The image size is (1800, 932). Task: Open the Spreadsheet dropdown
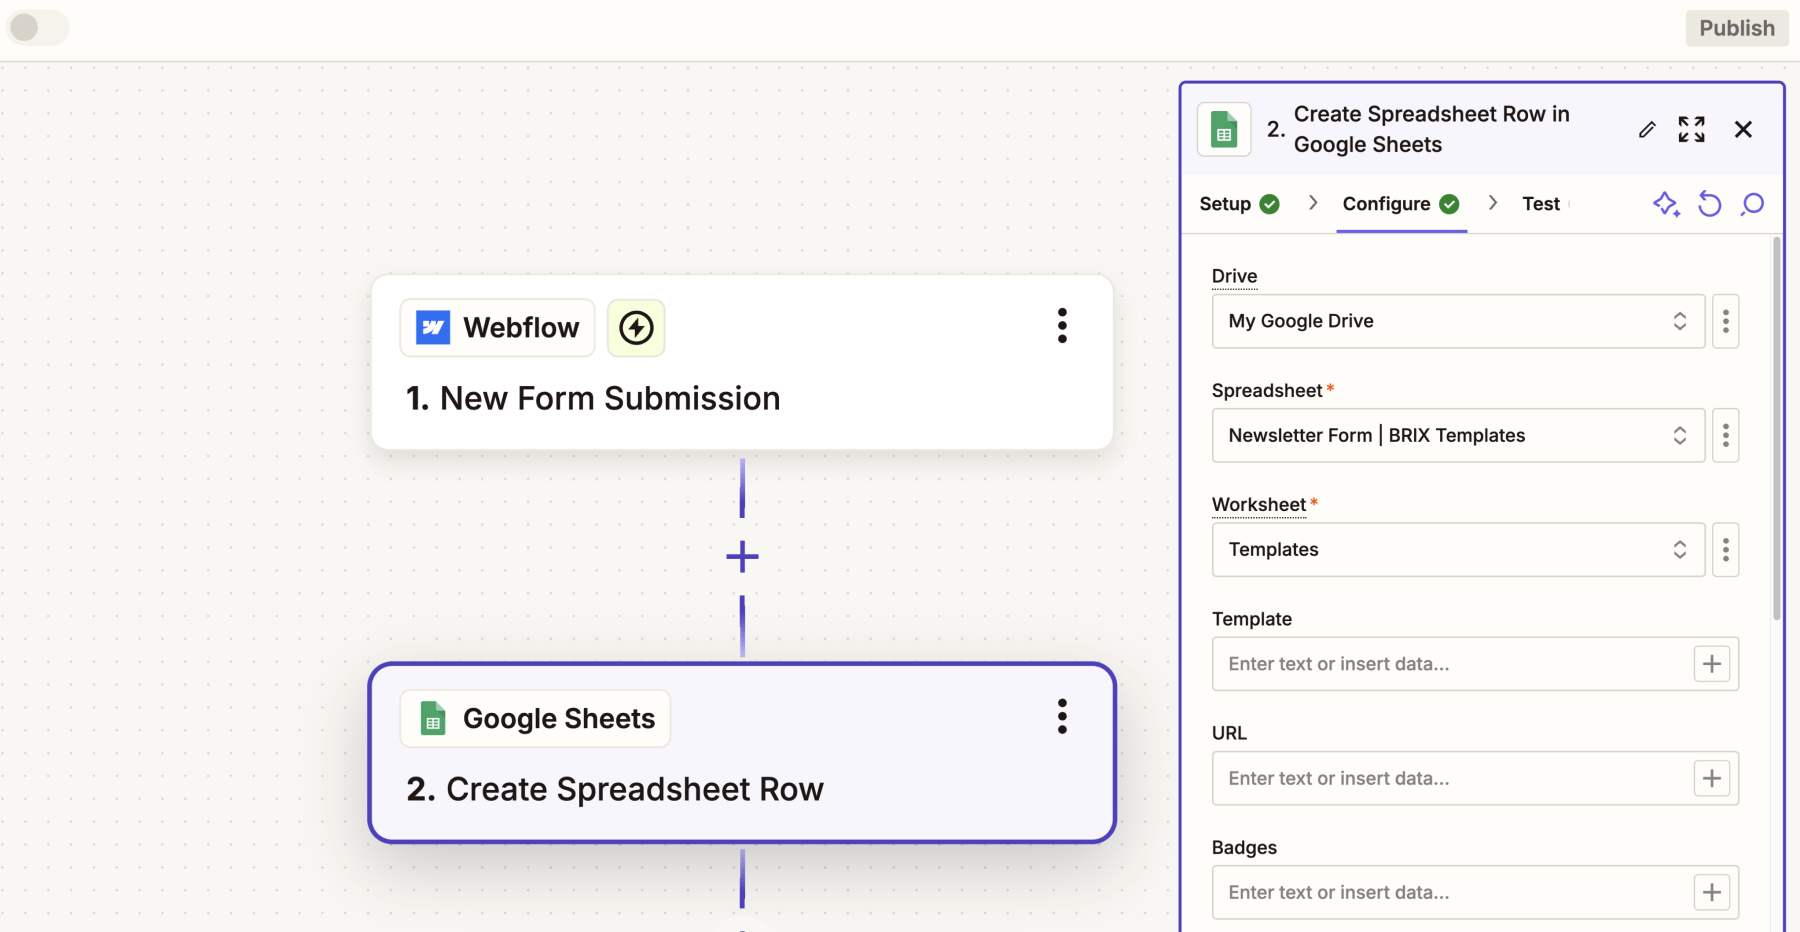point(1458,435)
